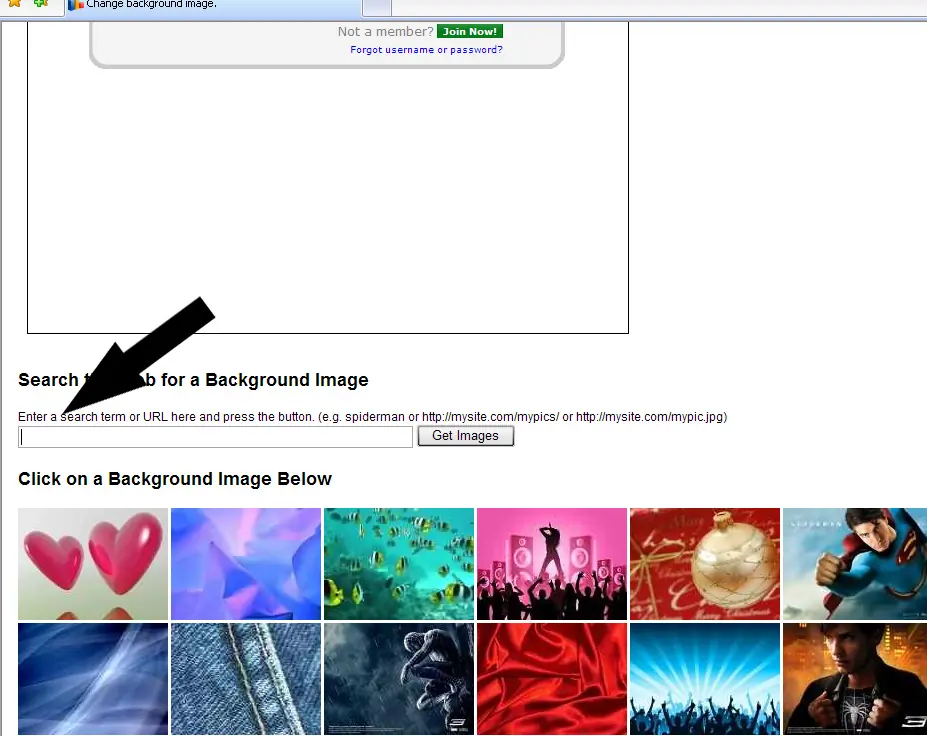Screen dimensions: 927x736
Task: Choose the red satin fabric background
Action: click(552, 679)
